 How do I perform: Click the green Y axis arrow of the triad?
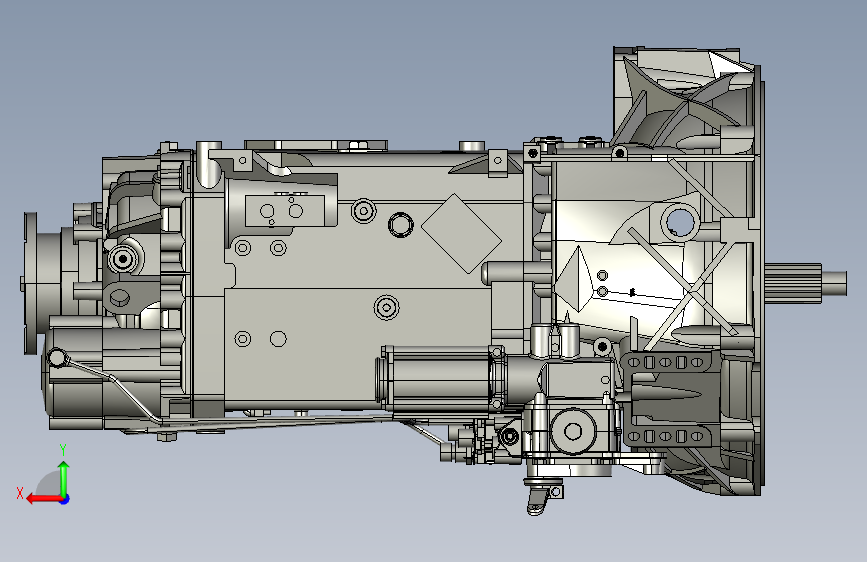64,478
